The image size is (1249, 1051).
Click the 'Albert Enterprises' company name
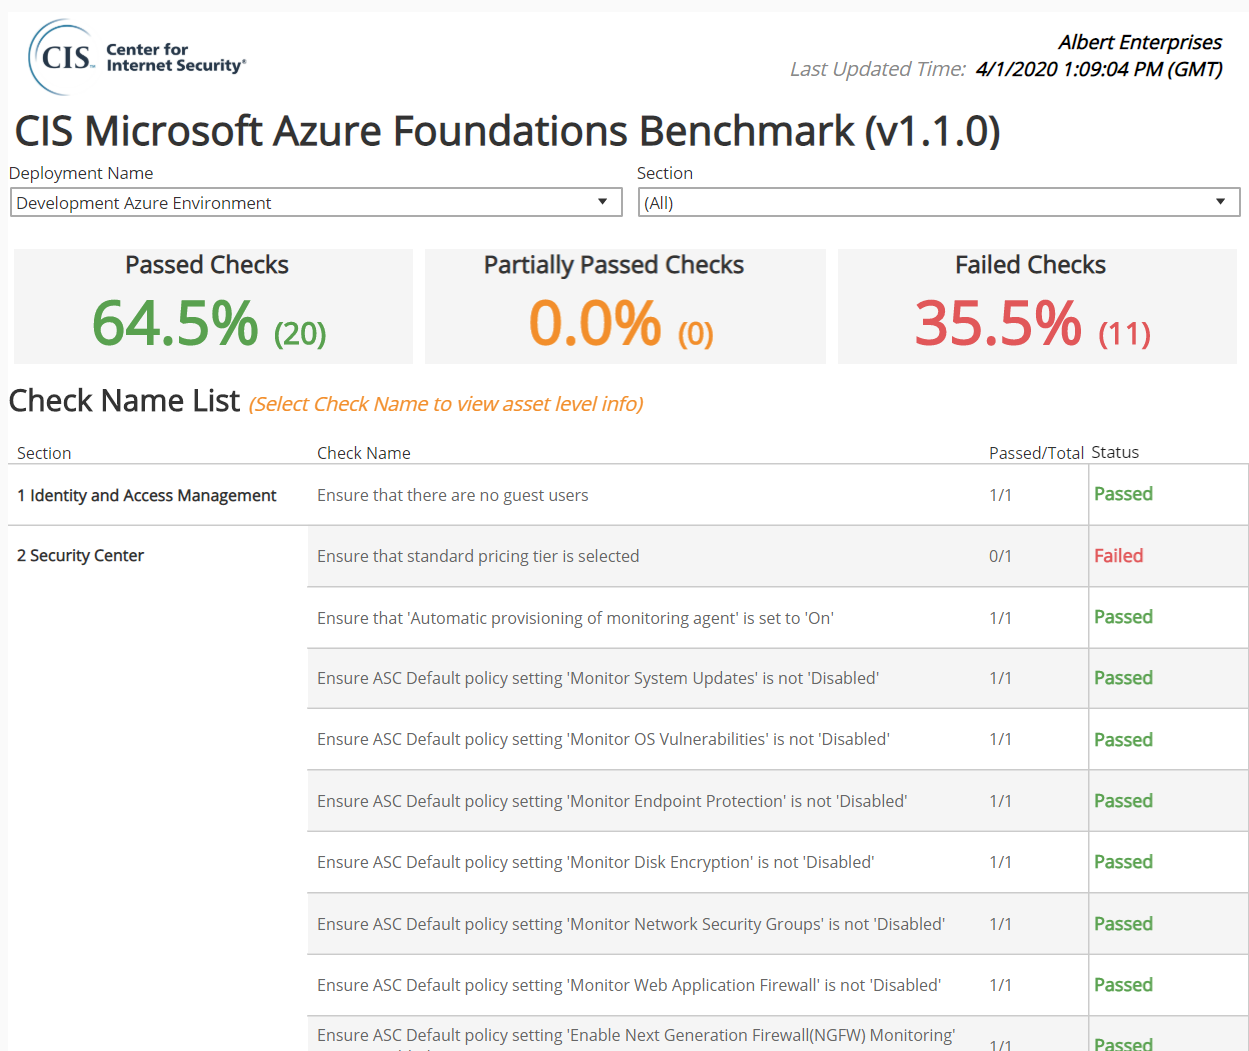coord(1140,42)
